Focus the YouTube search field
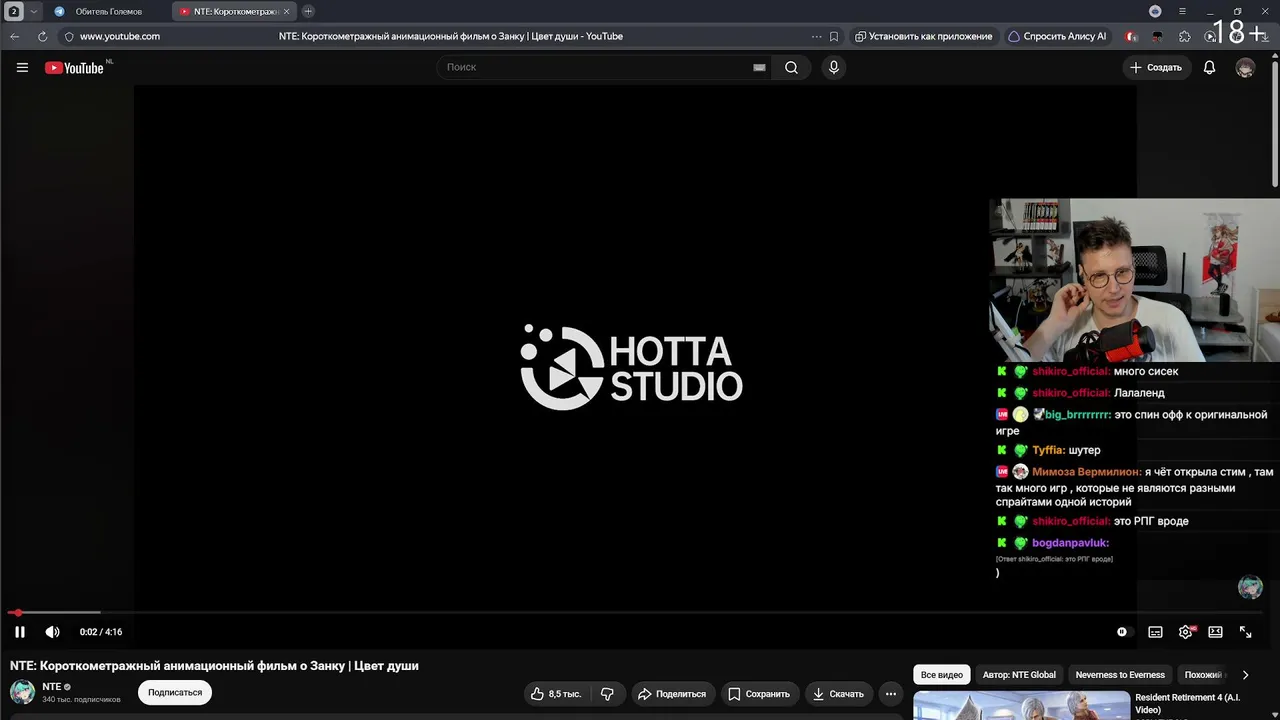Image resolution: width=1280 pixels, height=720 pixels. coord(596,68)
